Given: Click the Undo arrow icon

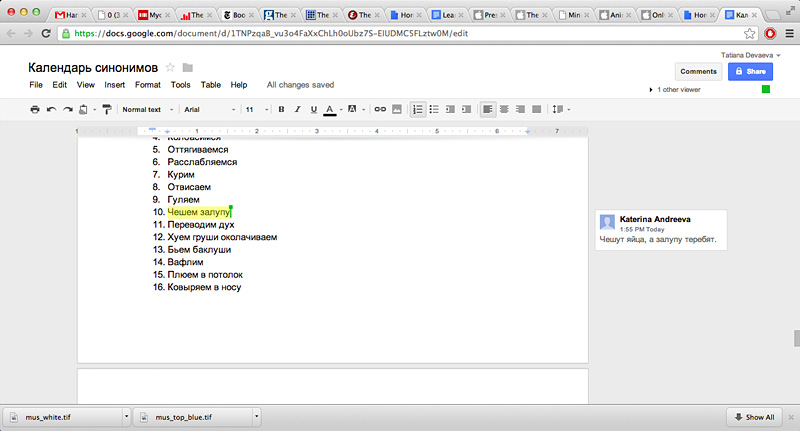Looking at the screenshot, I should (51, 109).
